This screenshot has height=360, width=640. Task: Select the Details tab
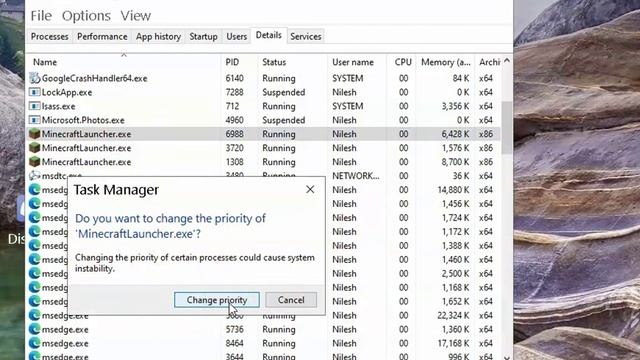(269, 35)
